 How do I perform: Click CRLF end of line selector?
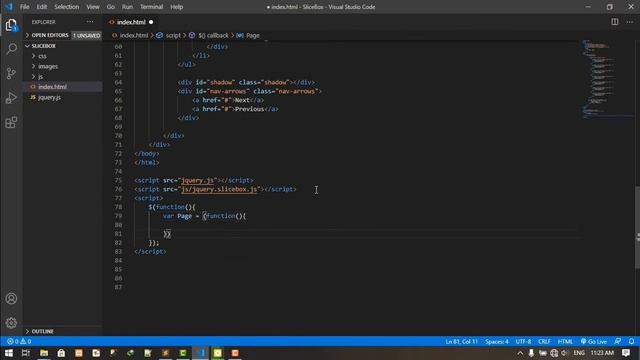coord(544,341)
